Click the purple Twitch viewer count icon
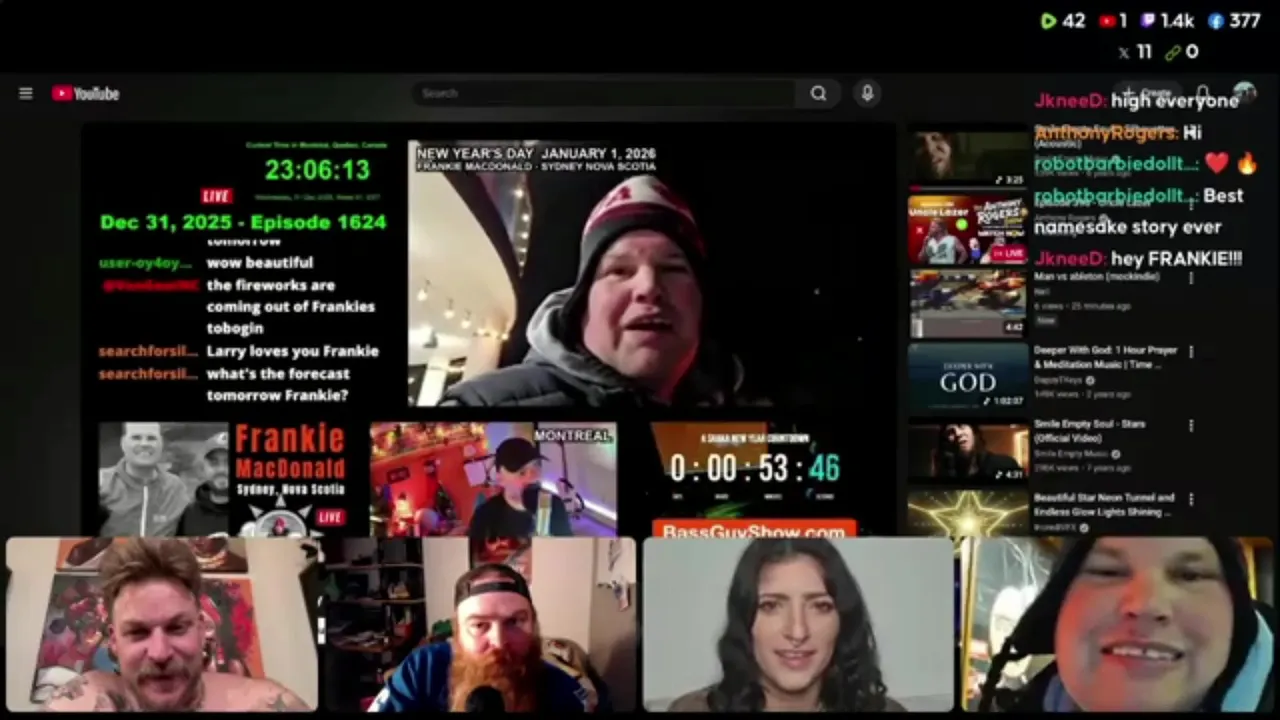This screenshot has width=1280, height=720. 1147,21
